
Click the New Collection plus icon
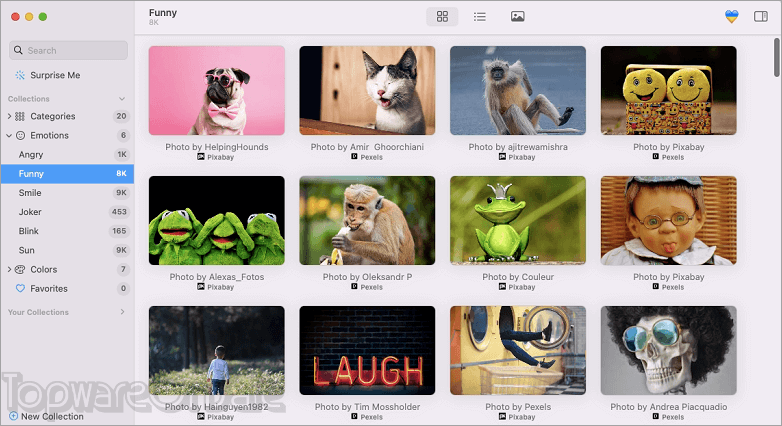pyautogui.click(x=13, y=416)
